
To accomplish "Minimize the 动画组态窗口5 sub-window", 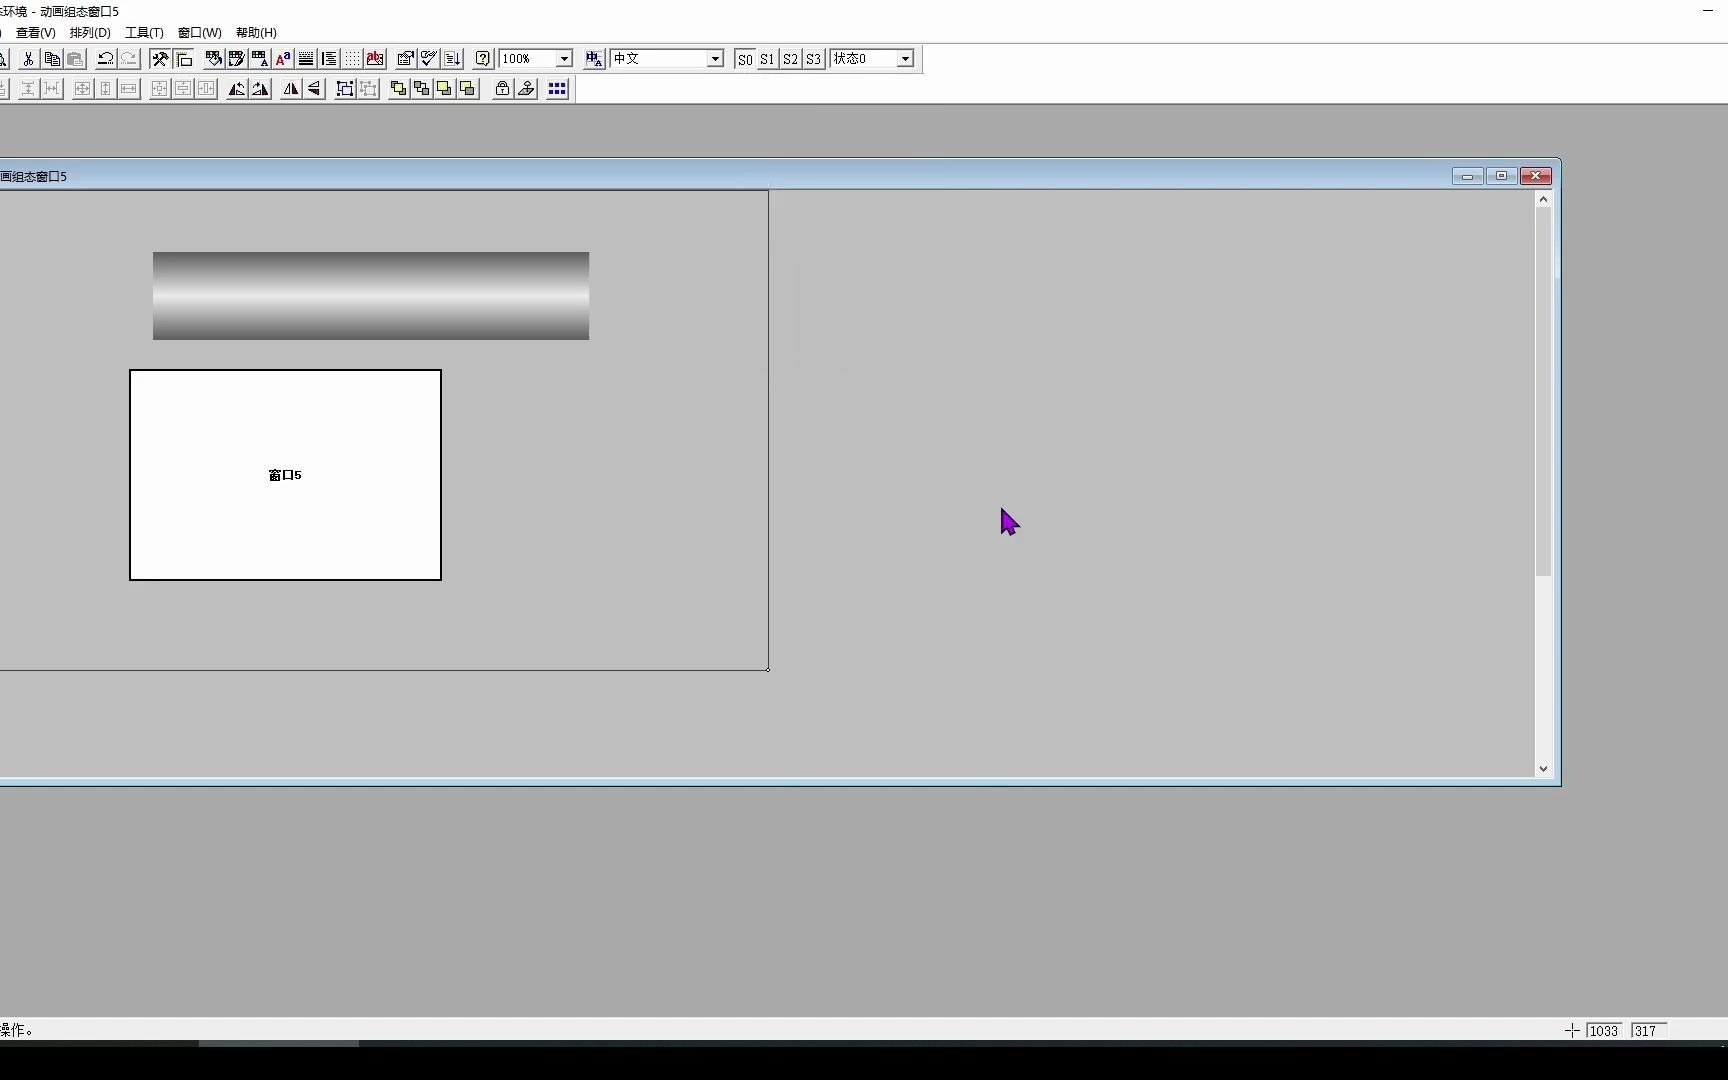I will 1467,176.
